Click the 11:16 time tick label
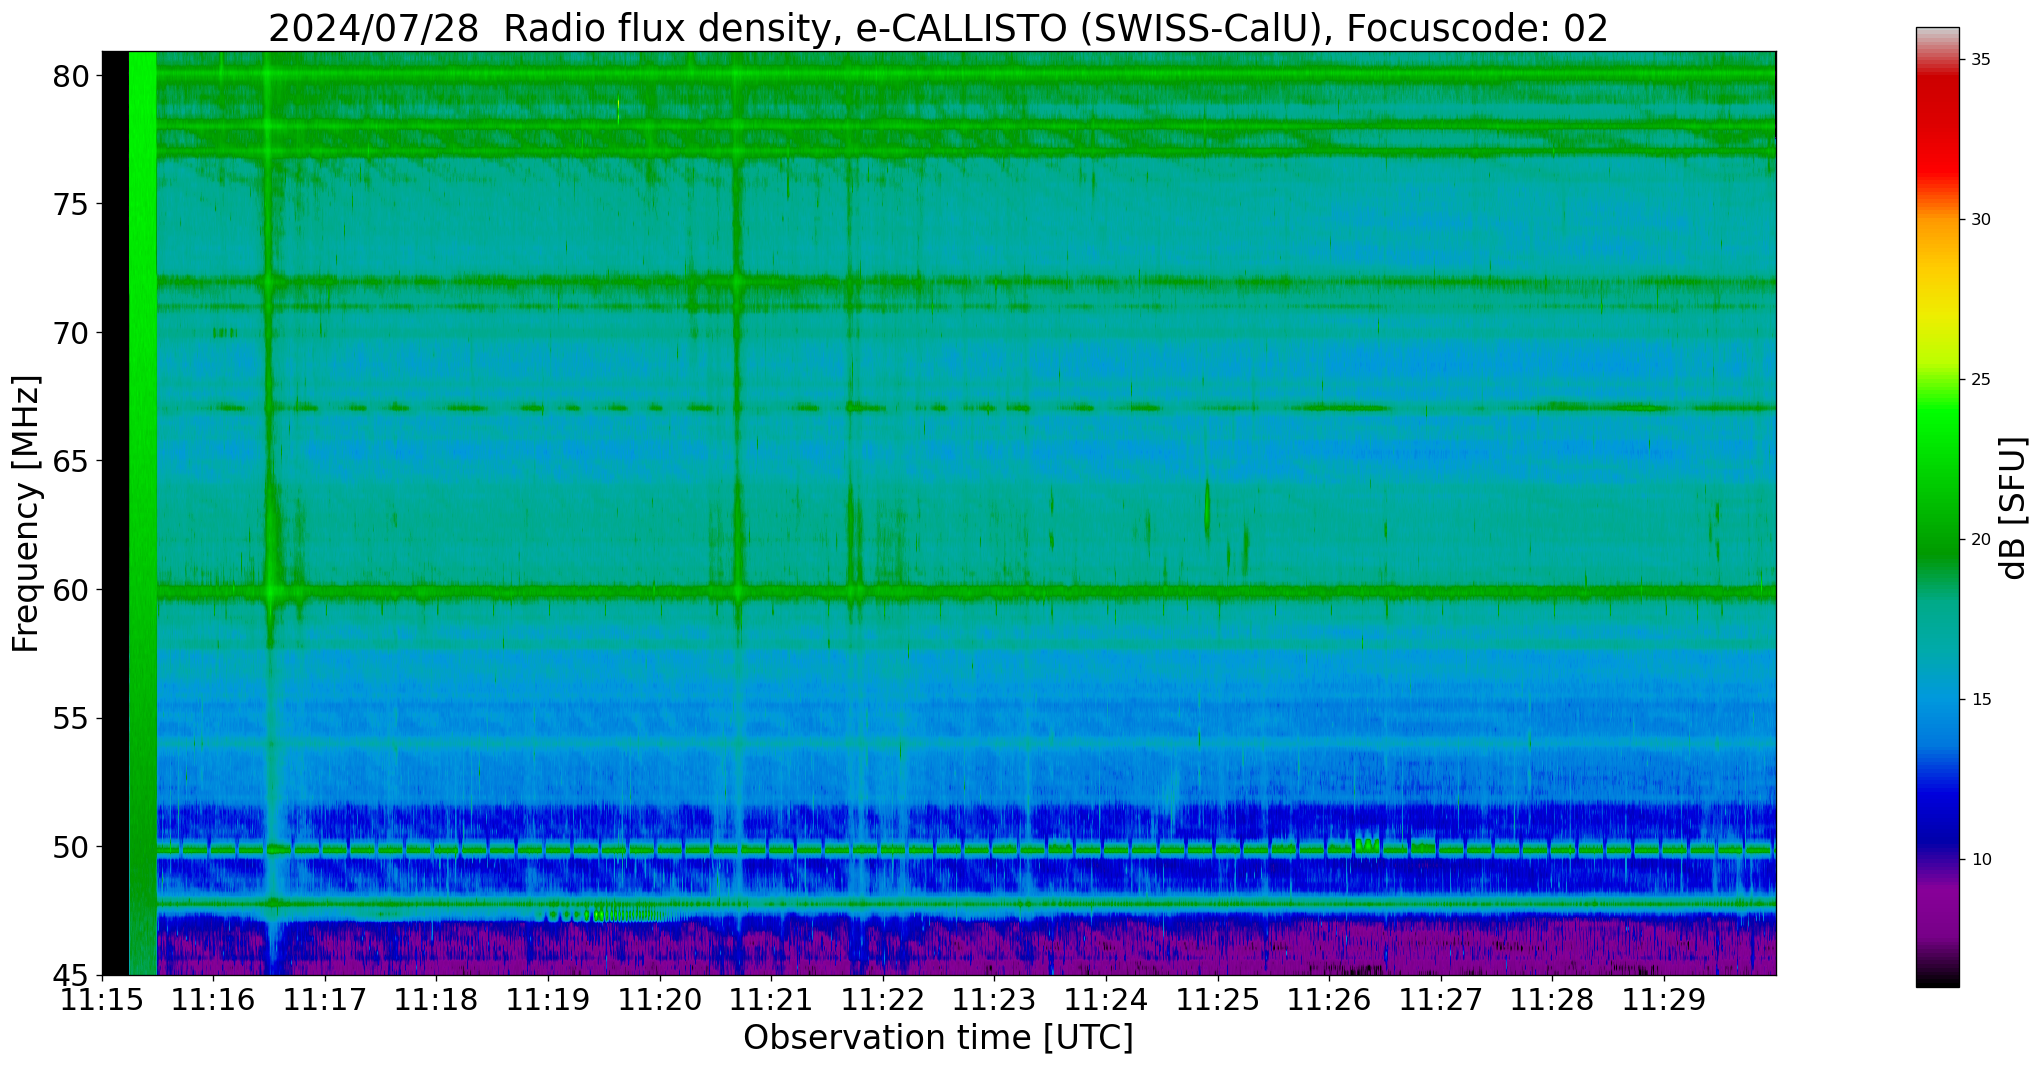 [213, 1001]
